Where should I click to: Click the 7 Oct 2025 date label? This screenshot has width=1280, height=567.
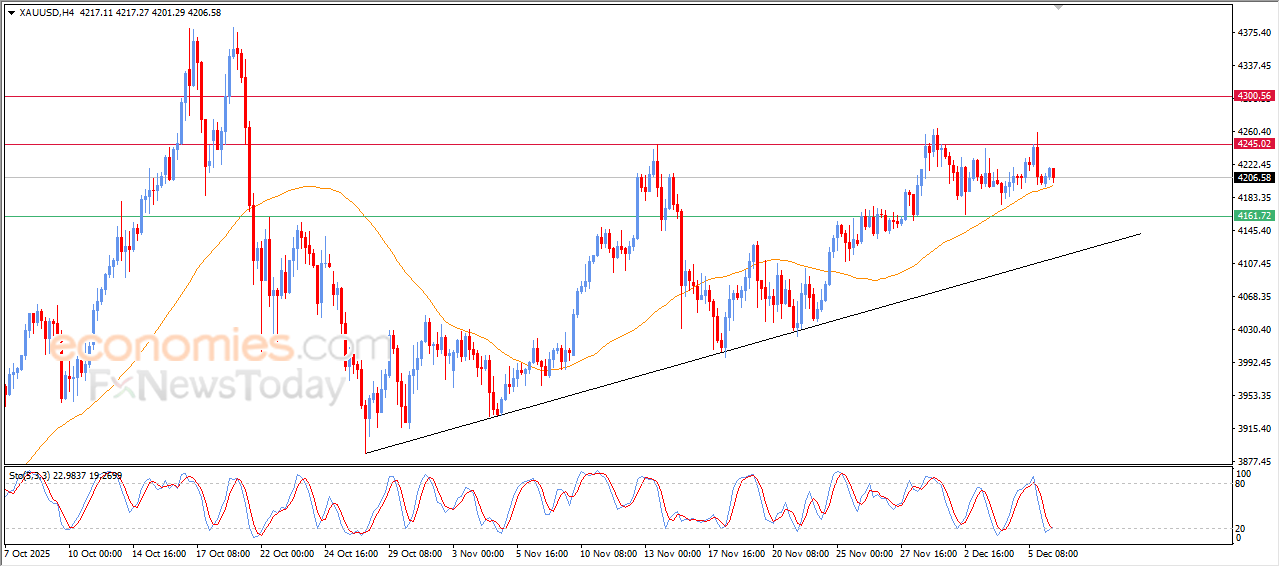pos(29,552)
